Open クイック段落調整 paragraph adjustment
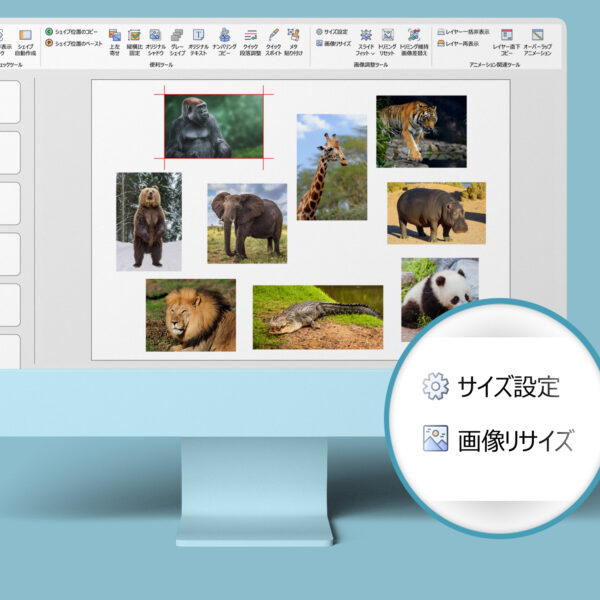 251,42
